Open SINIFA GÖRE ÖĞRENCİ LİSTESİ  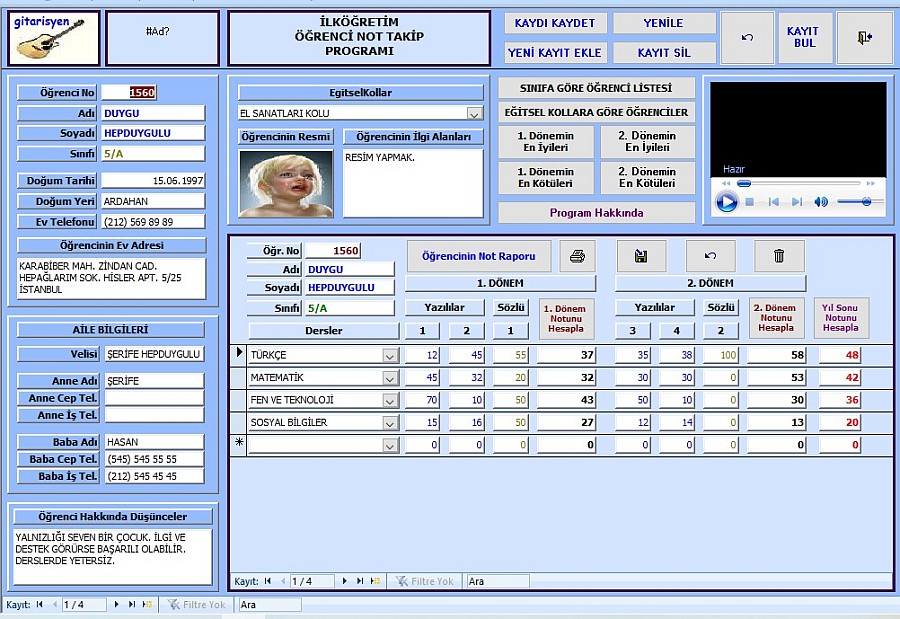pyautogui.click(x=596, y=88)
